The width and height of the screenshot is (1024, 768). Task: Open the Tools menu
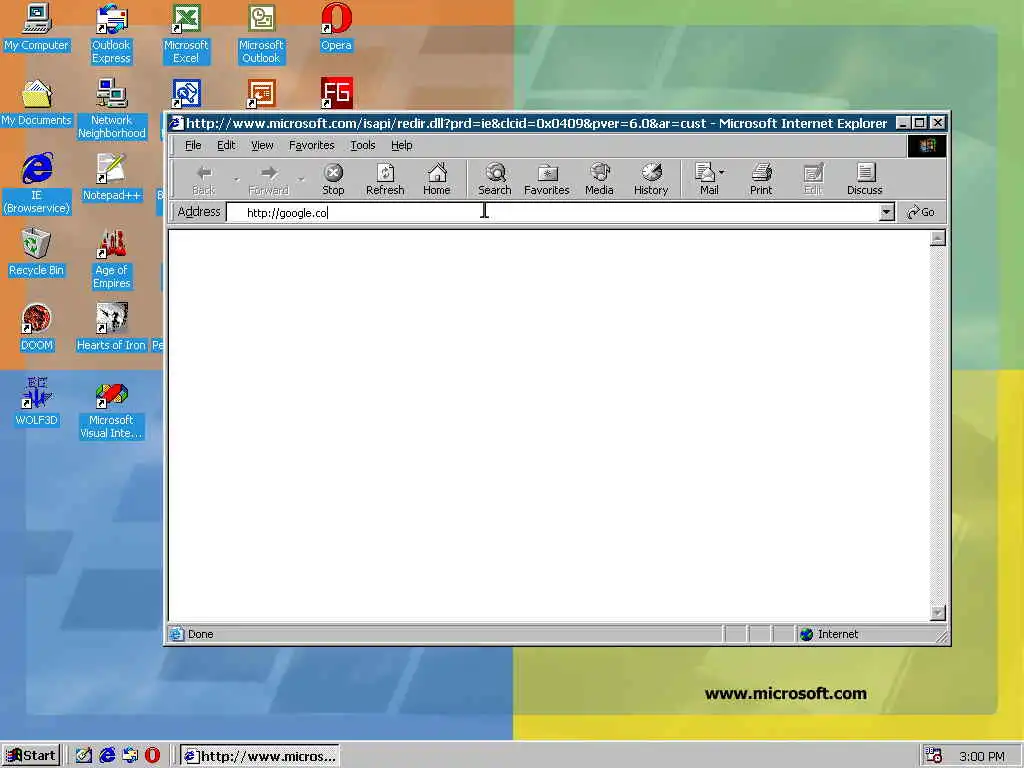pyautogui.click(x=363, y=145)
